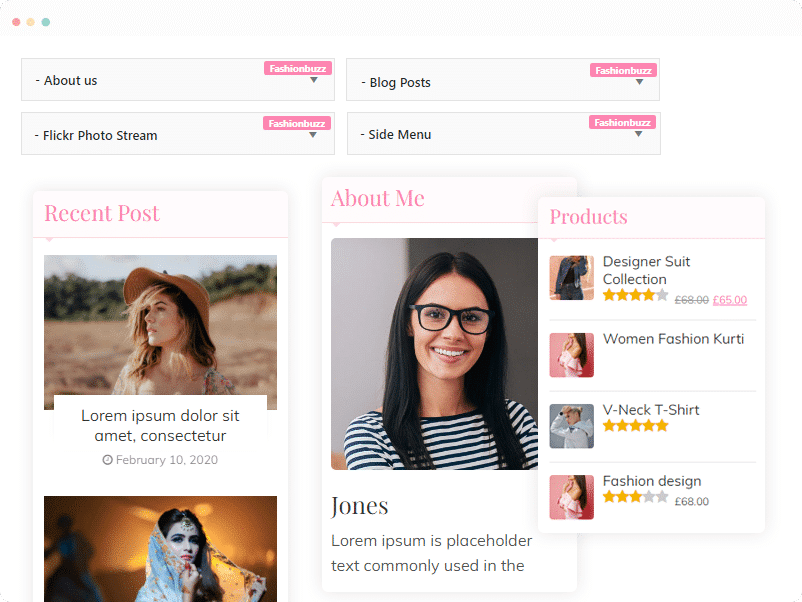Open Designer Suit Collection product thumbnail

click(x=571, y=278)
